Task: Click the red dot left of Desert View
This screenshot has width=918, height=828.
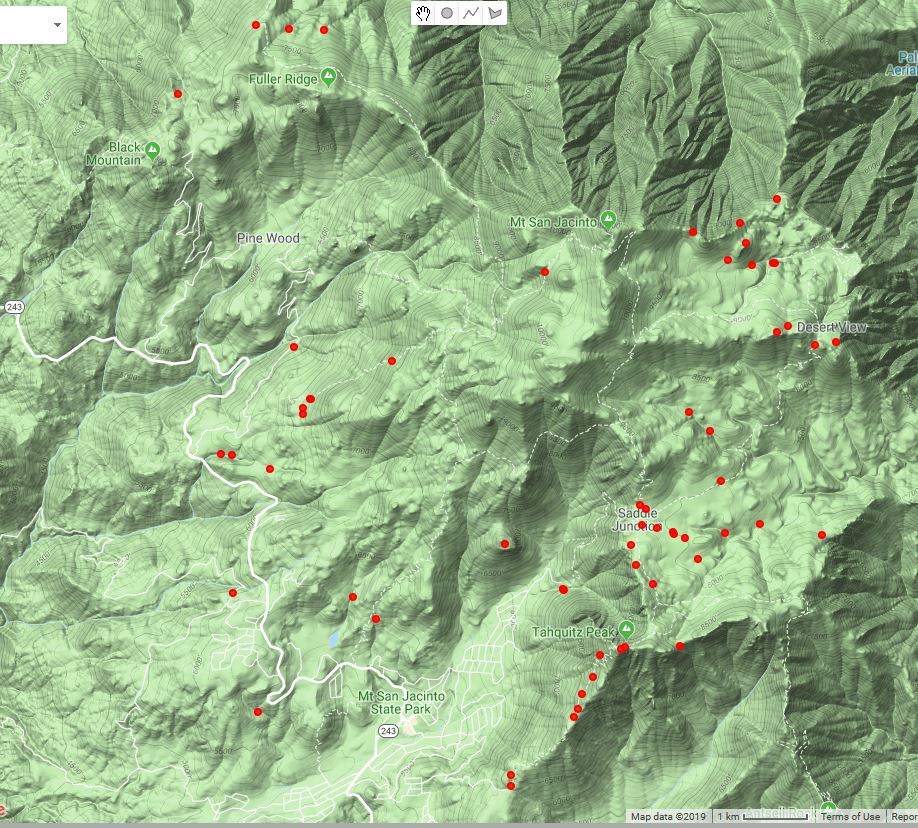Action: point(788,326)
